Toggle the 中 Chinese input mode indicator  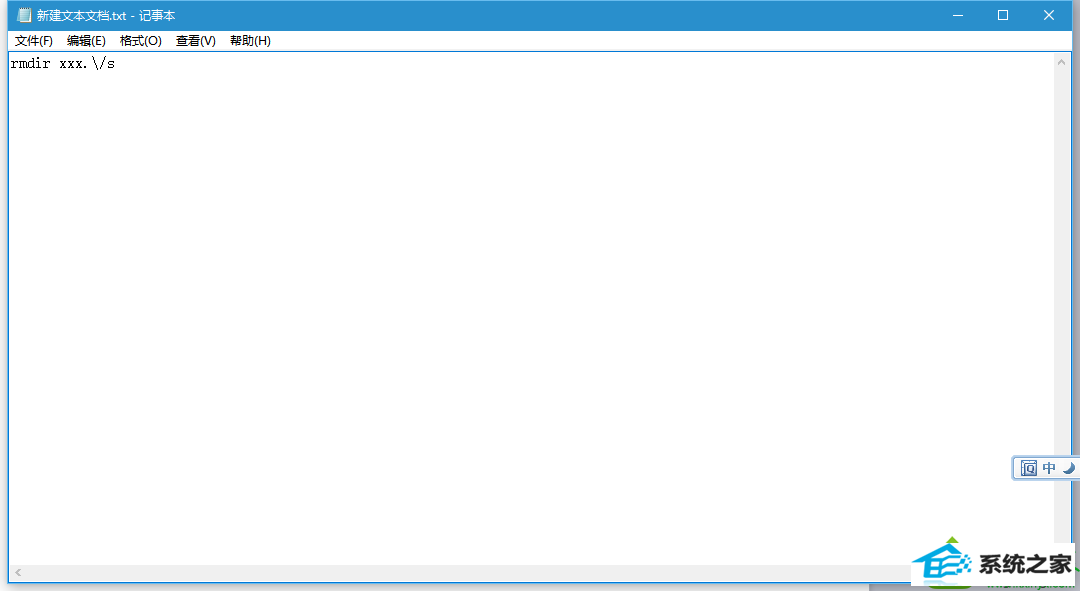(1049, 468)
